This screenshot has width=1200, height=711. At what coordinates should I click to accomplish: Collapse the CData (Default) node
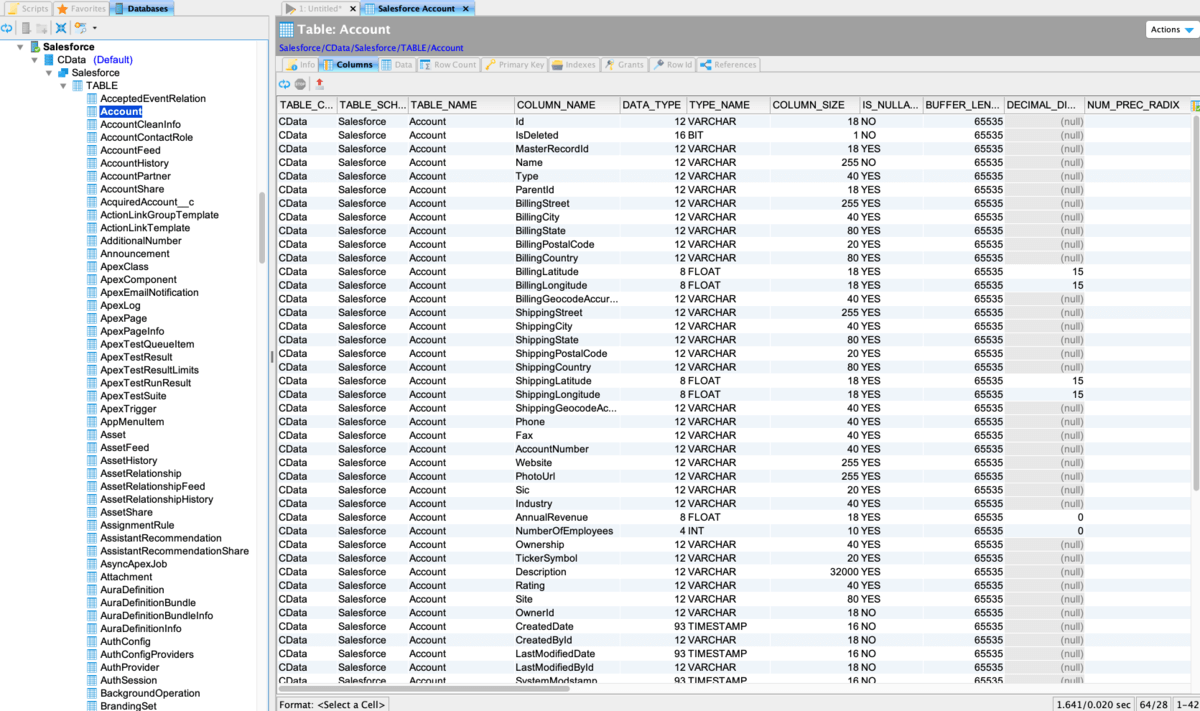(x=34, y=60)
